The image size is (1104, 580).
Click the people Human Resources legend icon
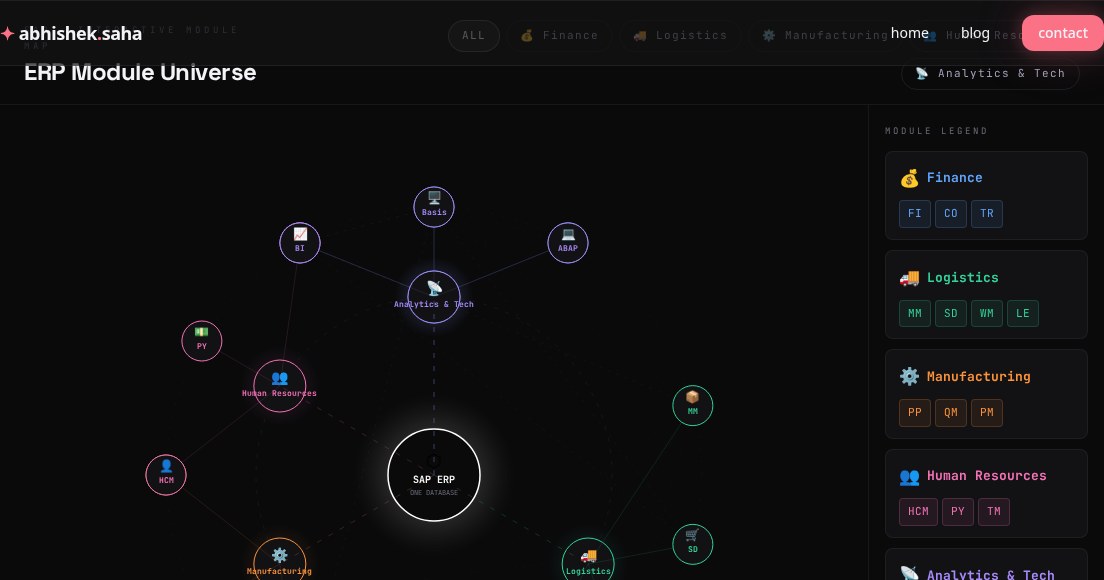(x=909, y=476)
